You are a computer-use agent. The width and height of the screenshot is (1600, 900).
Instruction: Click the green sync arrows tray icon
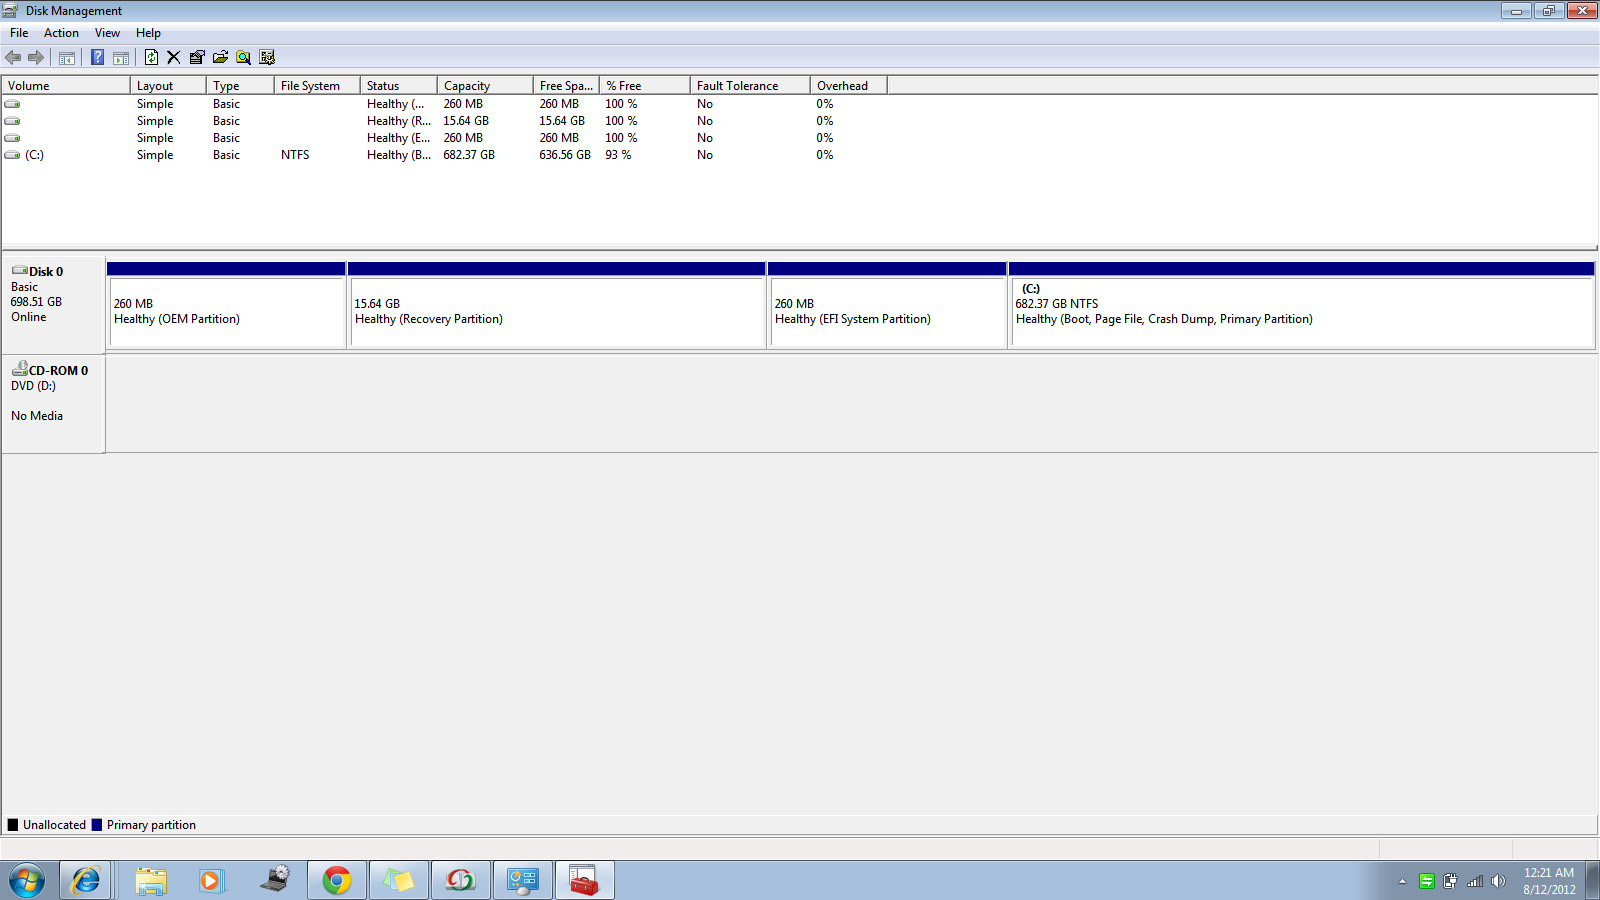pos(1427,881)
